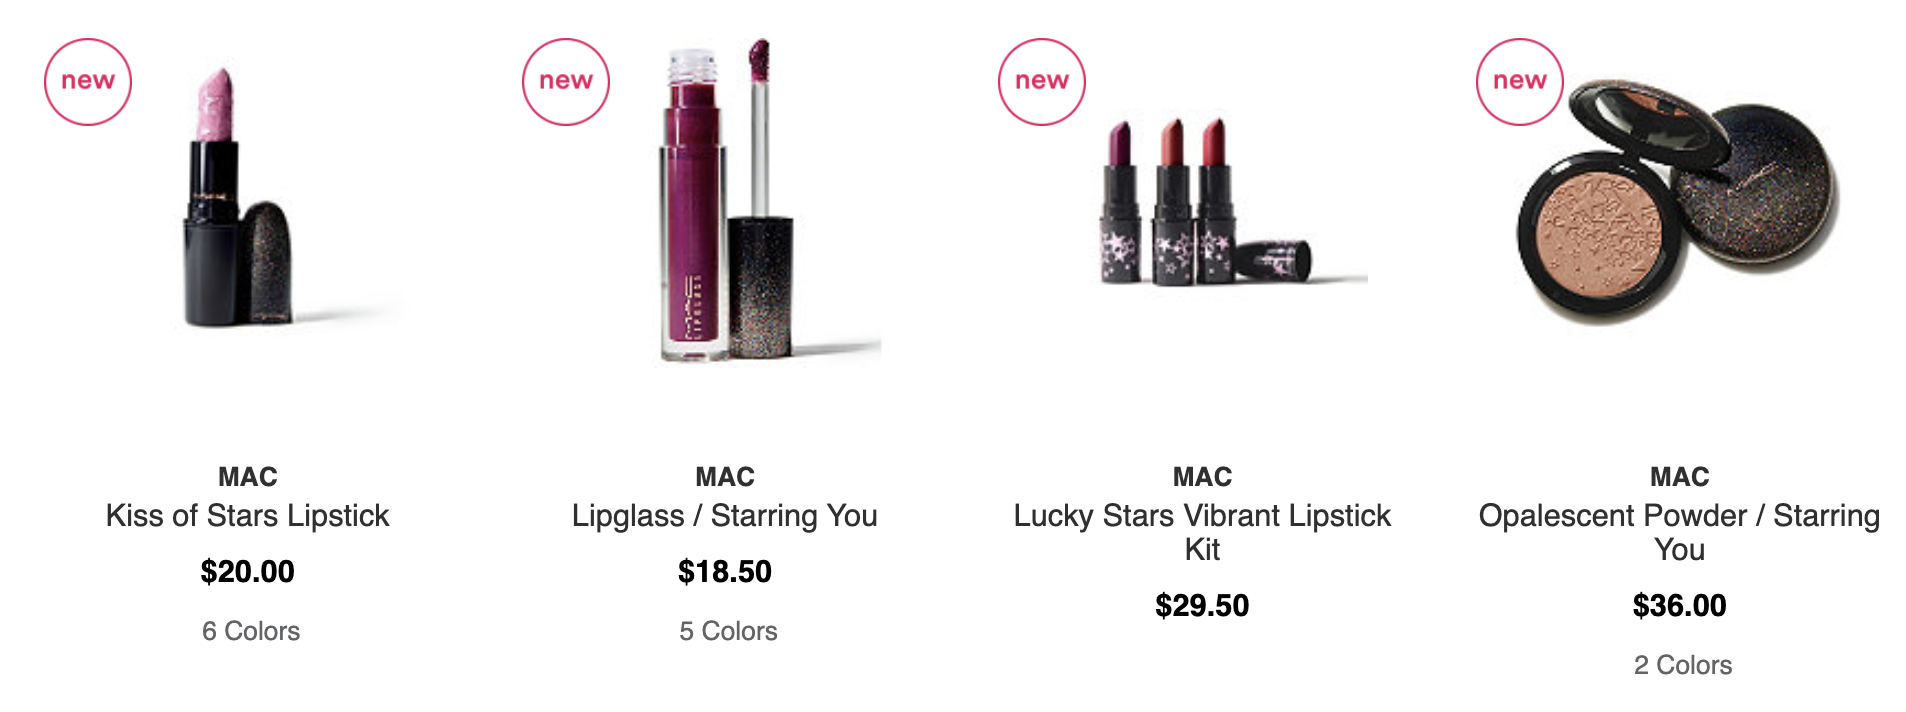Open the Opalescent Powder compact image

pos(1680,200)
